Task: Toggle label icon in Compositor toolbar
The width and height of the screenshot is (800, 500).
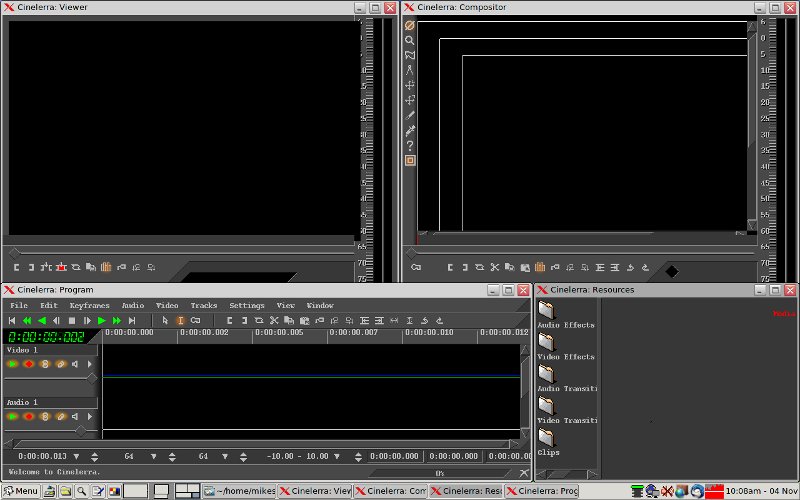Action: (x=555, y=267)
